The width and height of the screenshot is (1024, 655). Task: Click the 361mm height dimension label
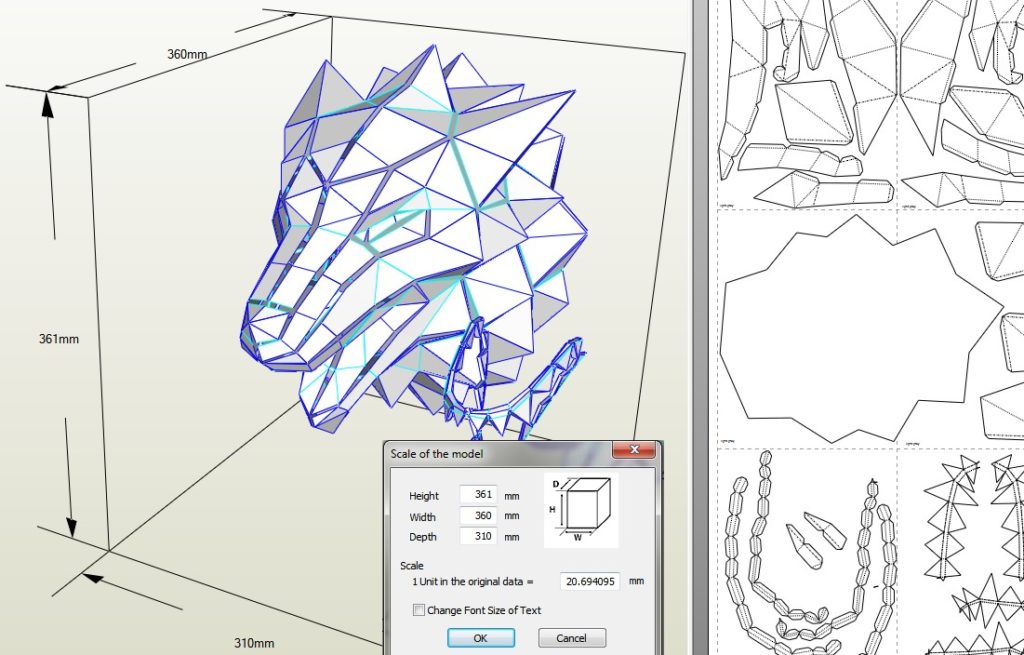pos(59,339)
